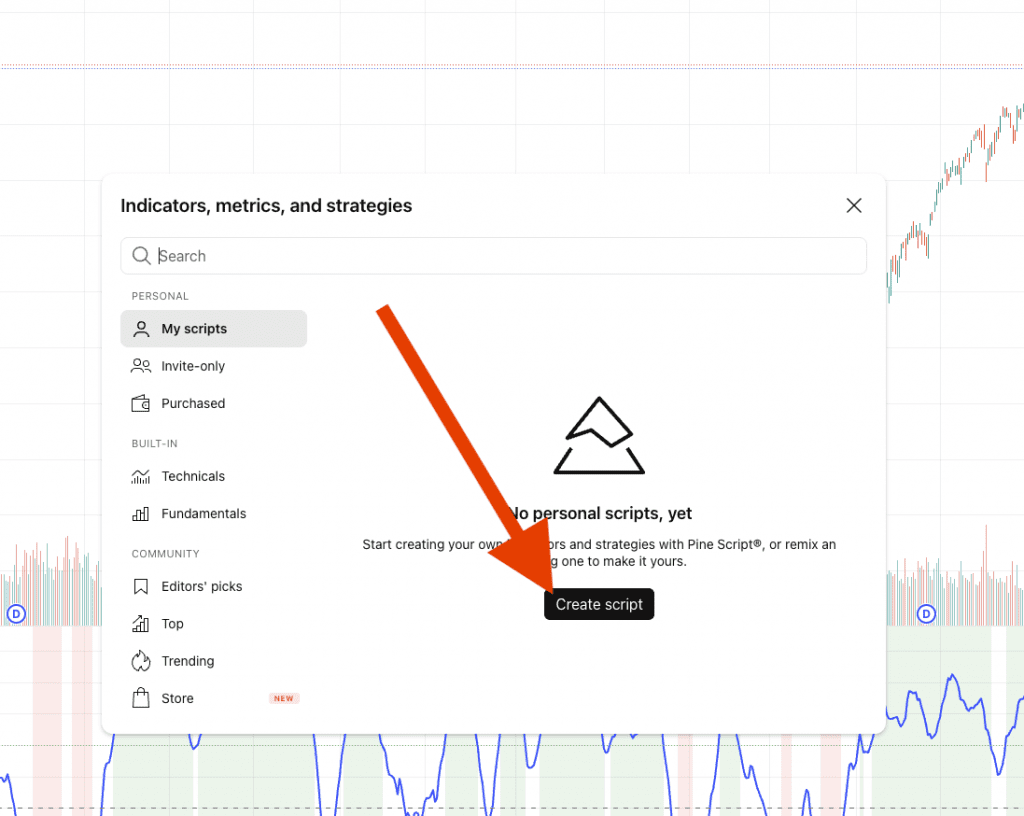This screenshot has width=1024, height=816.
Task: Select the My scripts person icon
Action: point(141,328)
